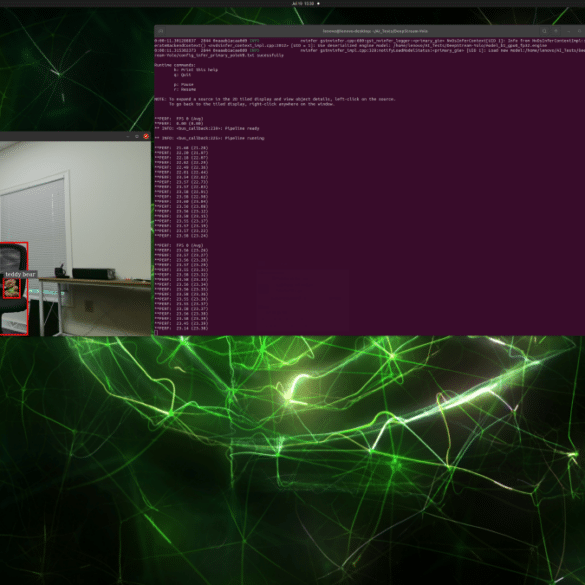
Task: Maximize the video output window
Action: (137, 137)
